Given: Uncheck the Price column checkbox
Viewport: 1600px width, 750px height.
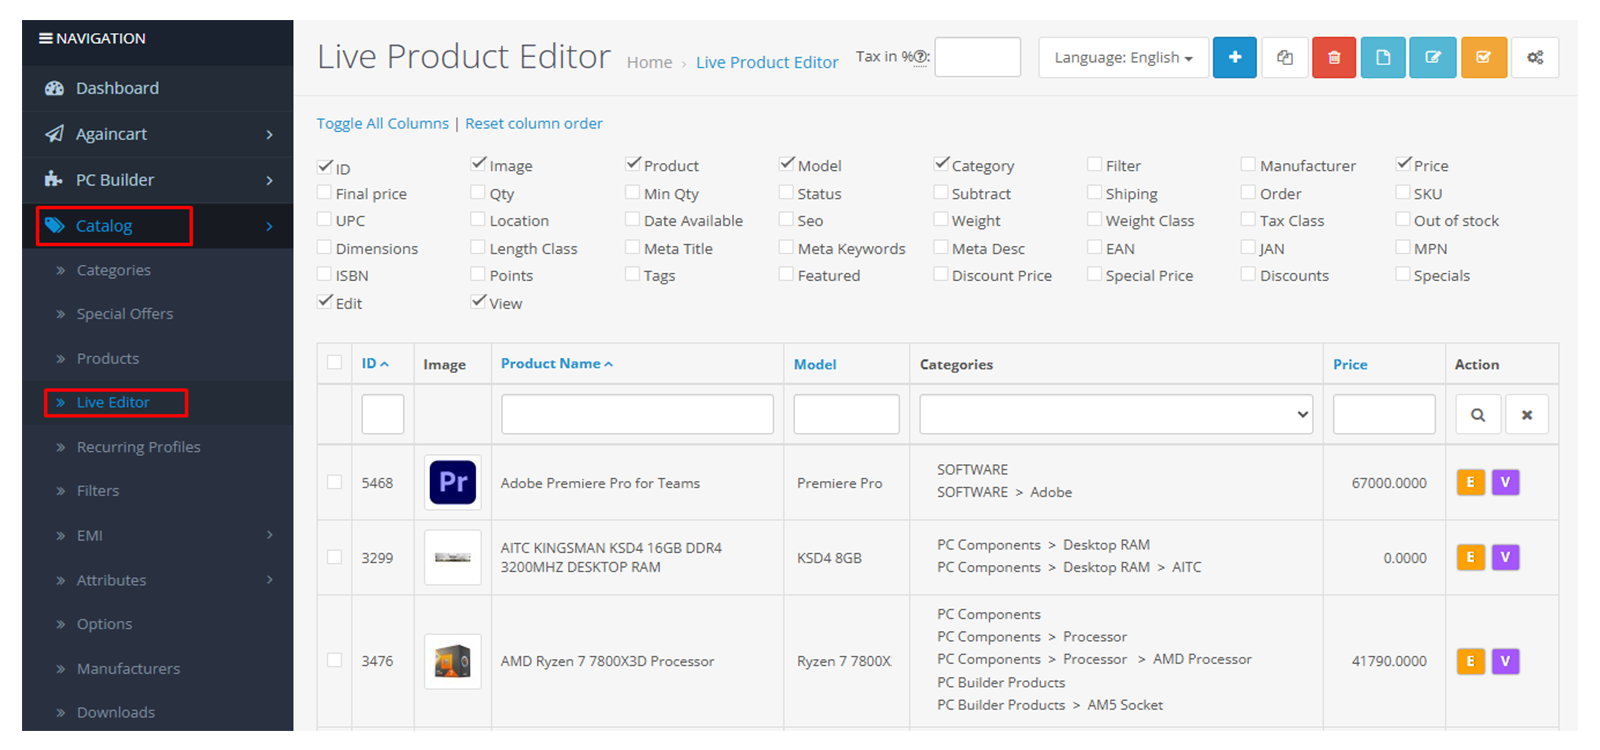Looking at the screenshot, I should pos(1404,164).
